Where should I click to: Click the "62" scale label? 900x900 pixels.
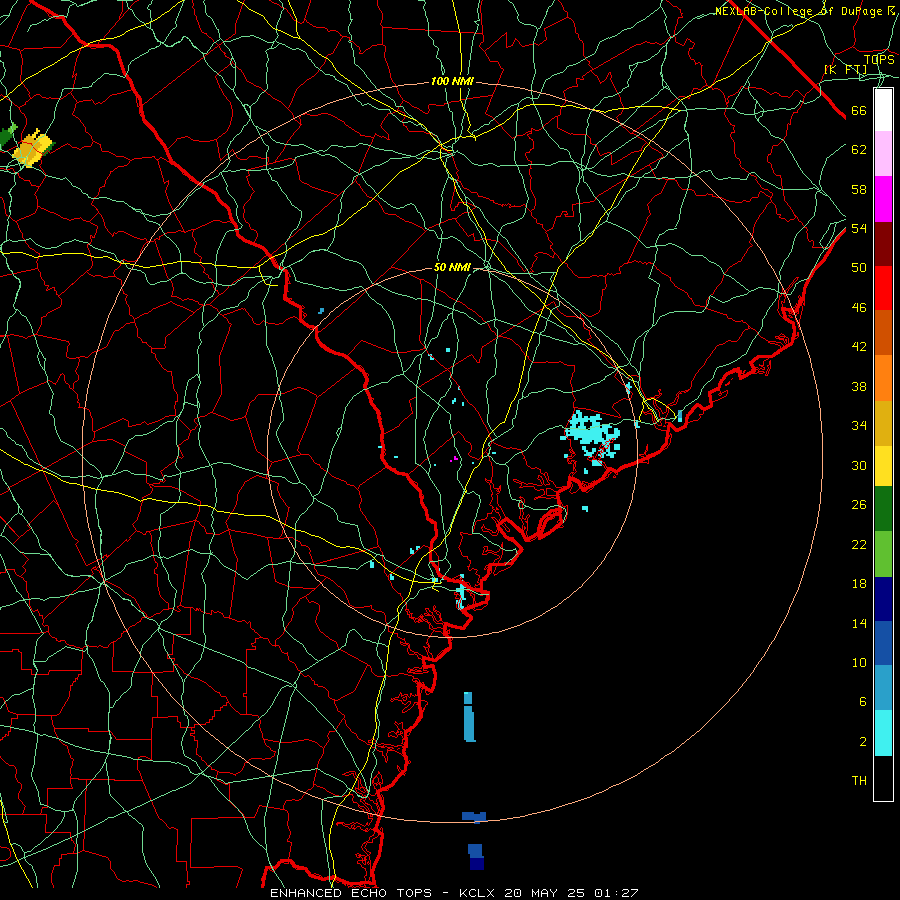(x=859, y=150)
